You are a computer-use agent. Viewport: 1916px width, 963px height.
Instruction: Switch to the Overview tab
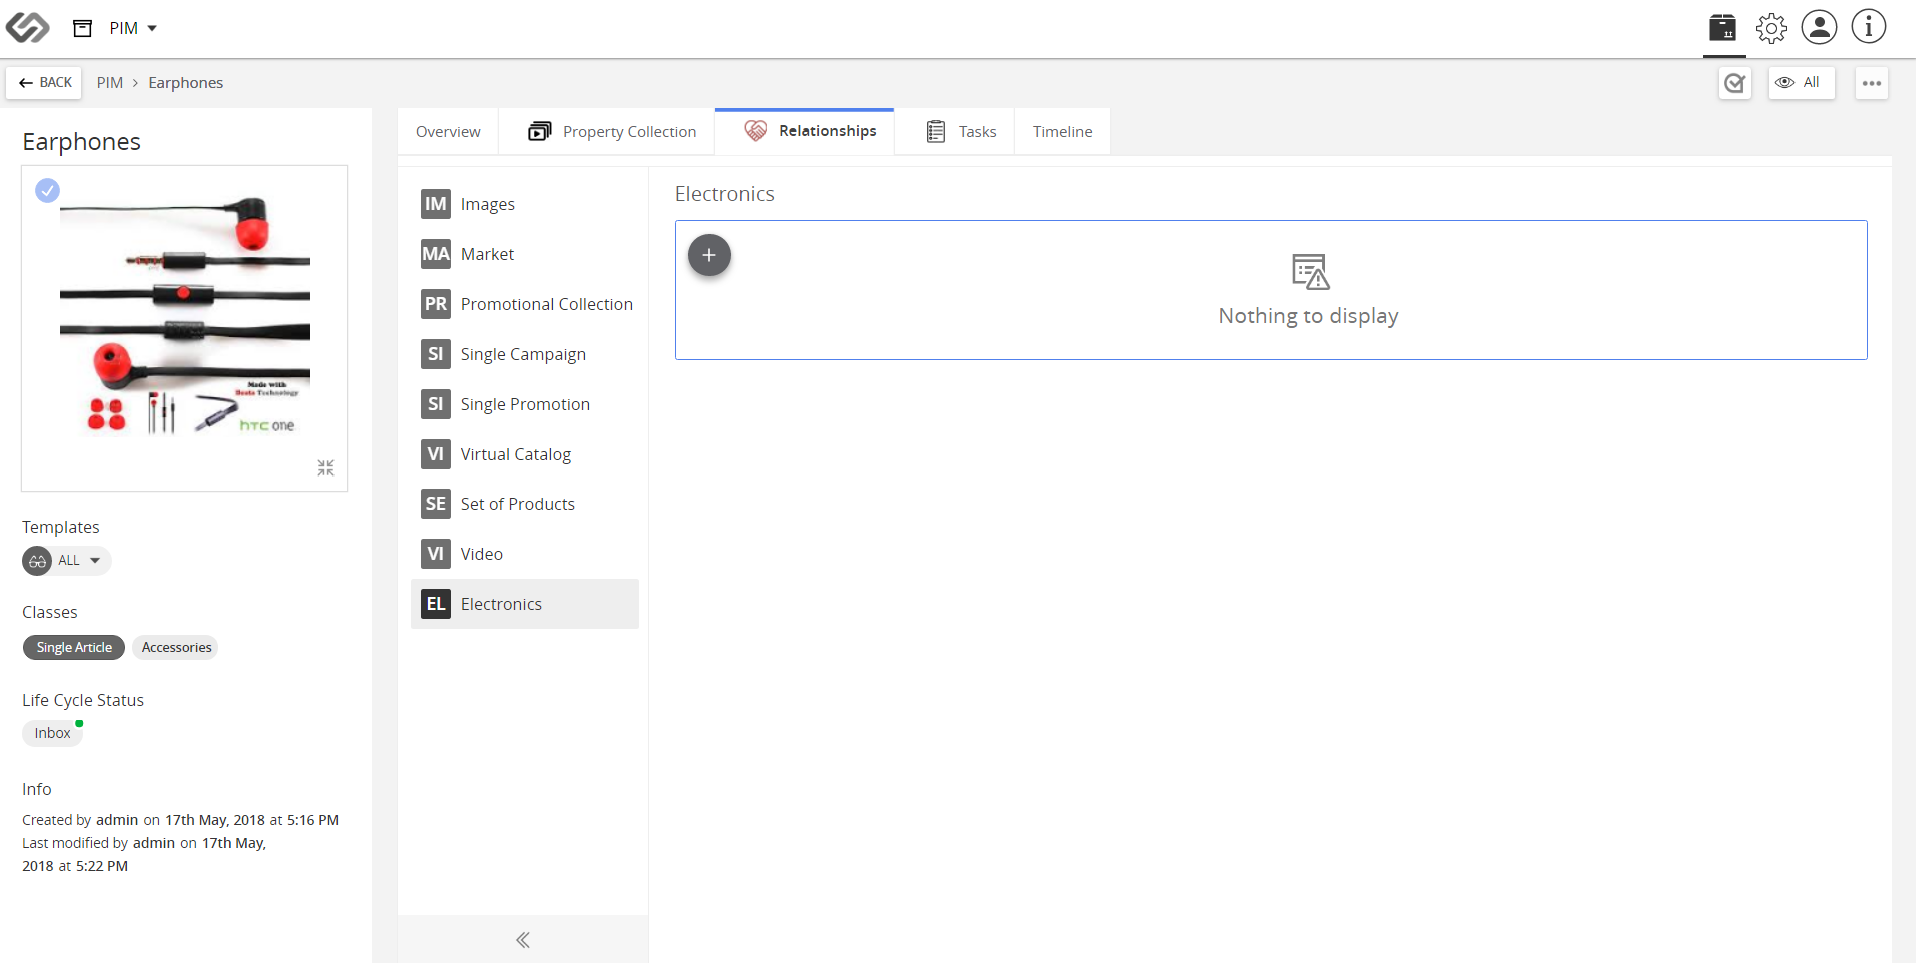tap(448, 132)
